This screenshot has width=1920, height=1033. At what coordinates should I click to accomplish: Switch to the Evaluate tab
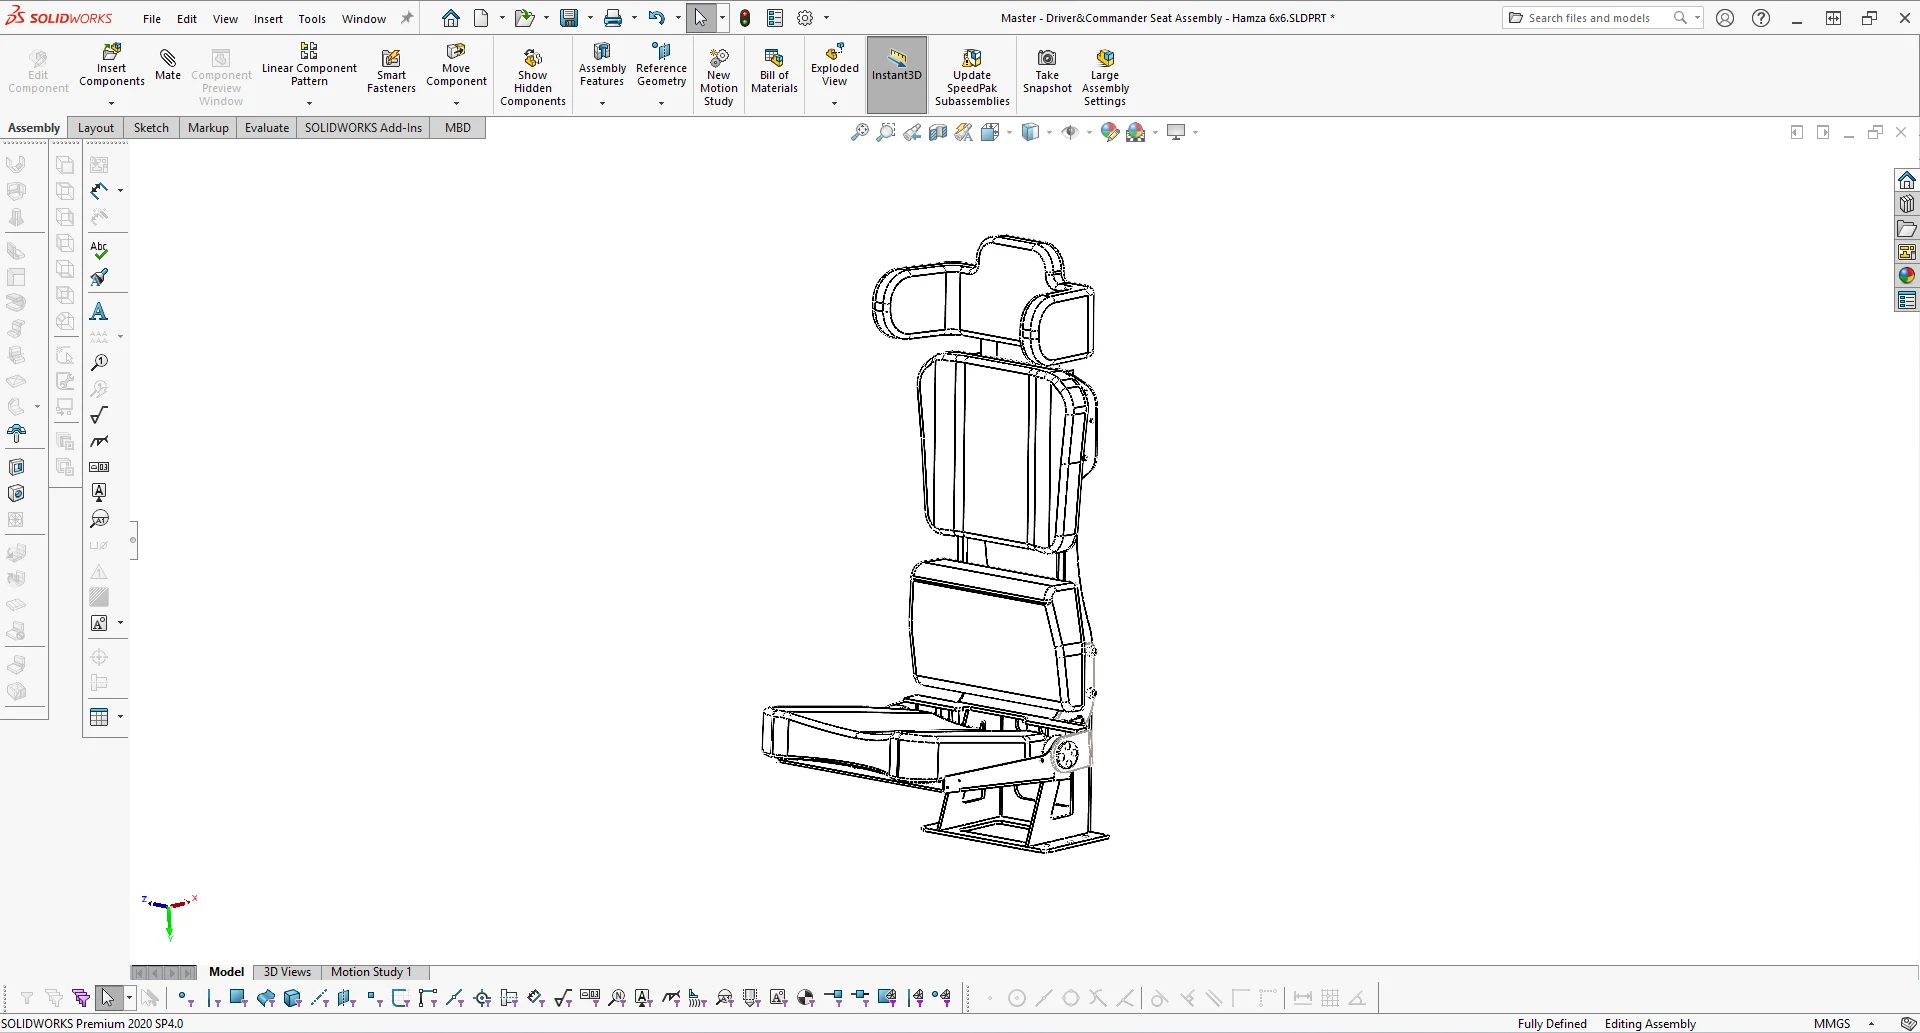[x=267, y=128]
